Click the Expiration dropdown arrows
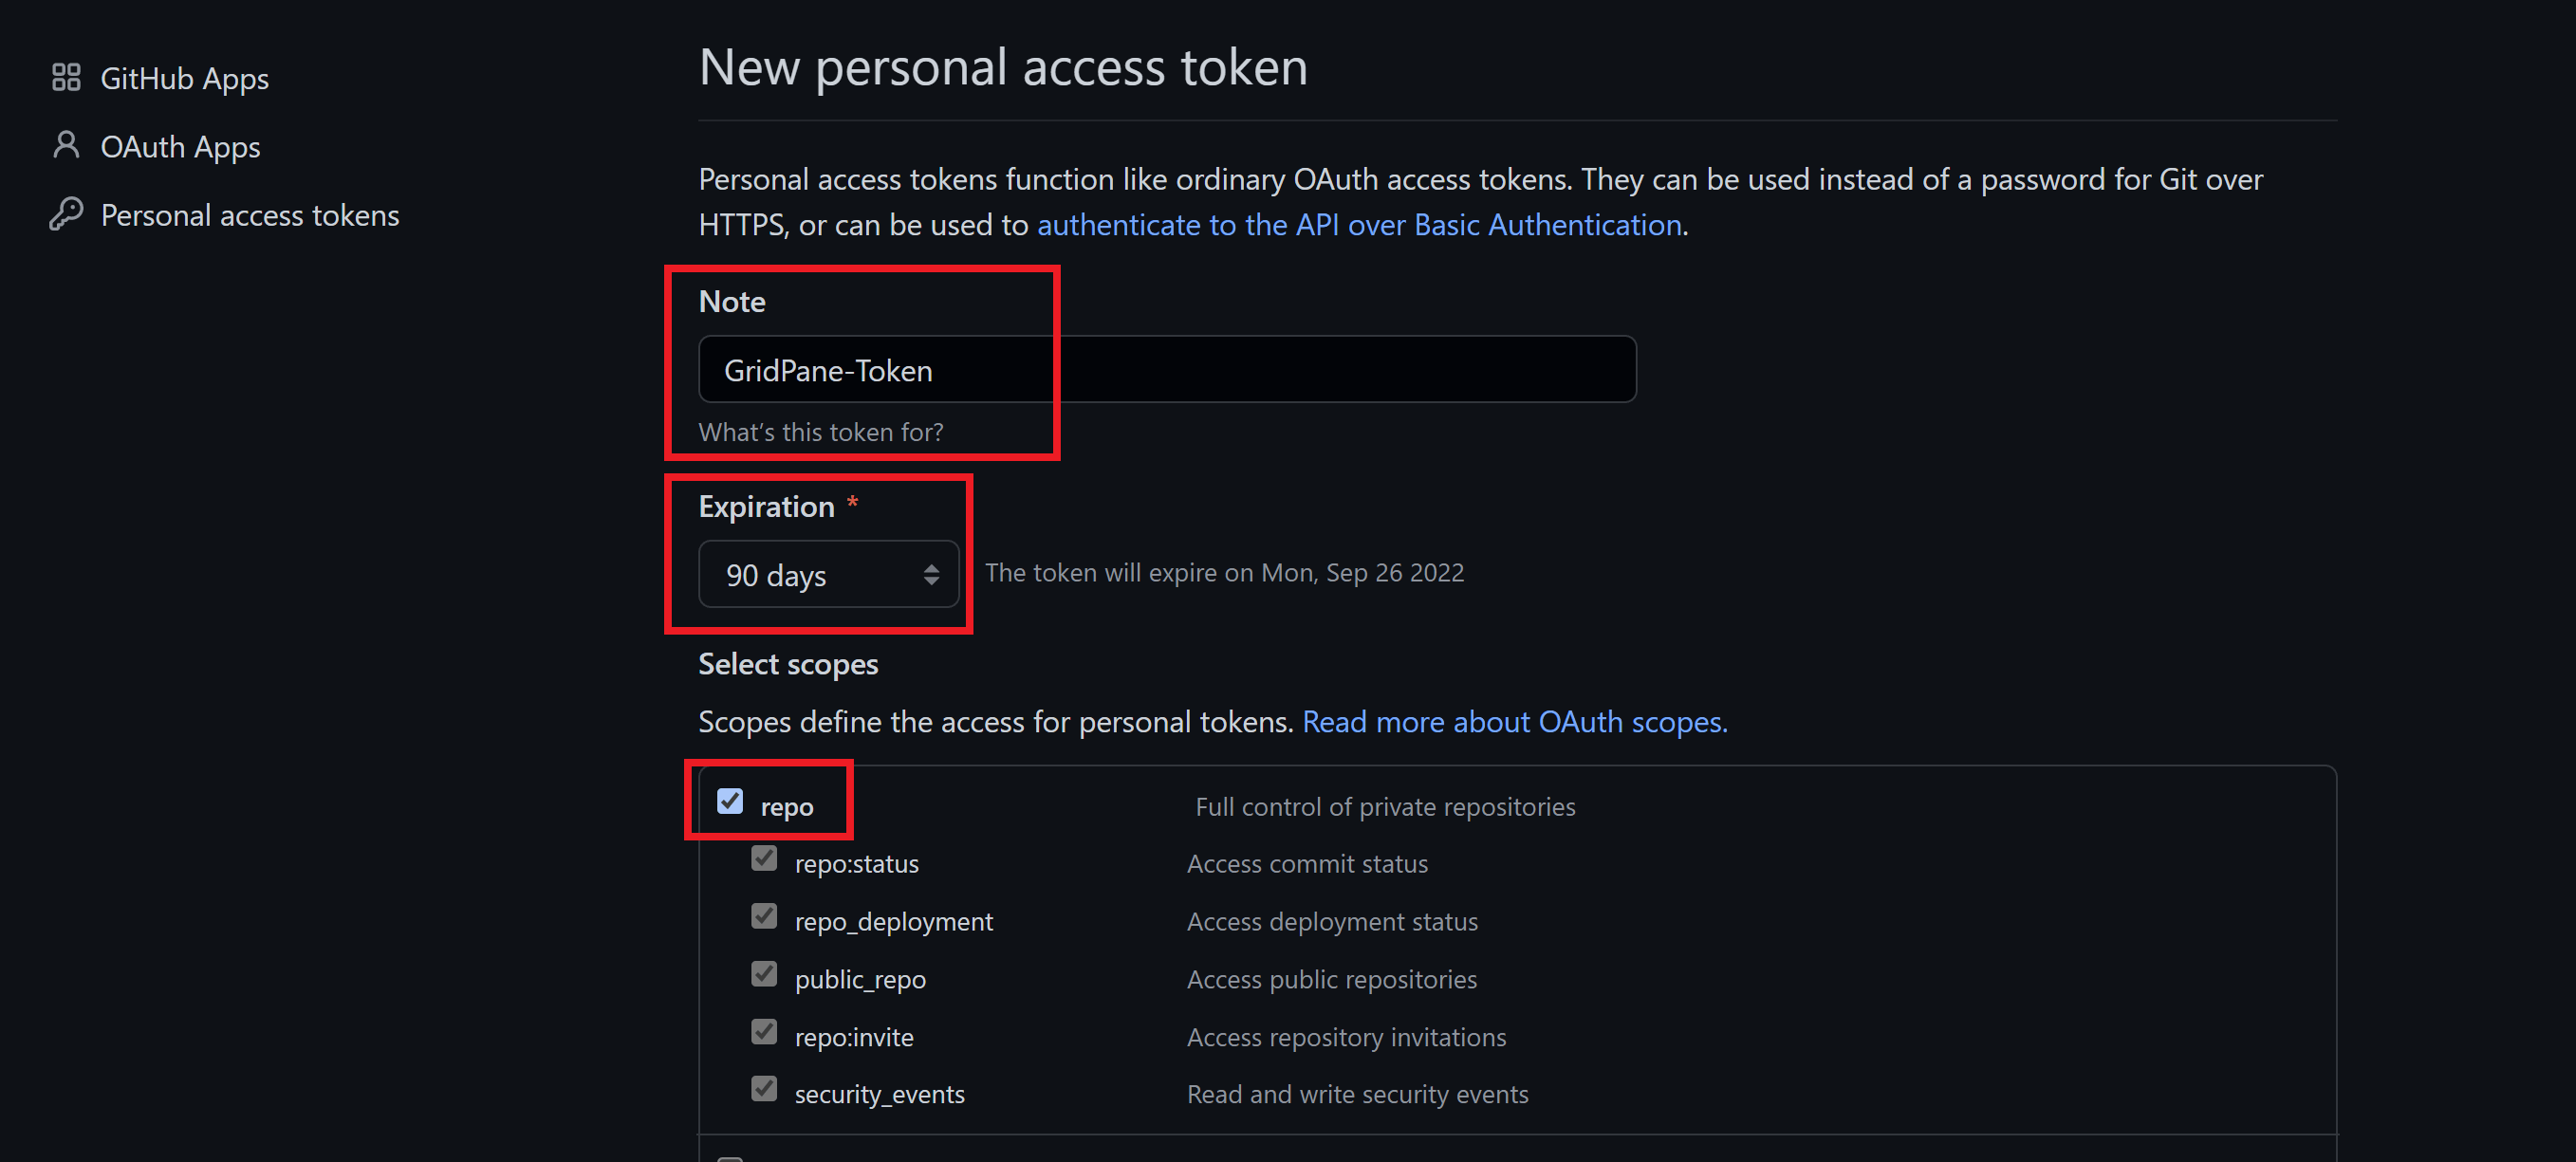This screenshot has width=2576, height=1162. coord(931,575)
